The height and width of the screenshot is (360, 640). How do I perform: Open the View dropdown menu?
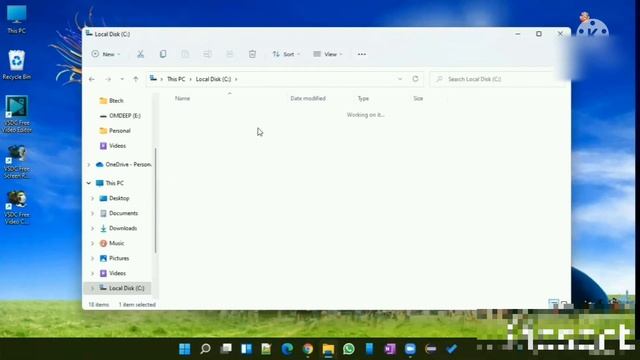[x=328, y=54]
